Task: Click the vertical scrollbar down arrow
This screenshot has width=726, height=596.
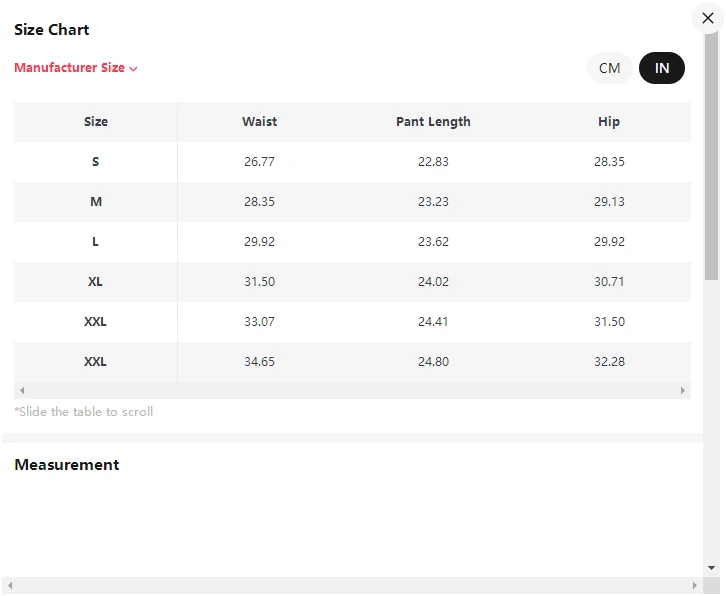Action: pos(711,568)
